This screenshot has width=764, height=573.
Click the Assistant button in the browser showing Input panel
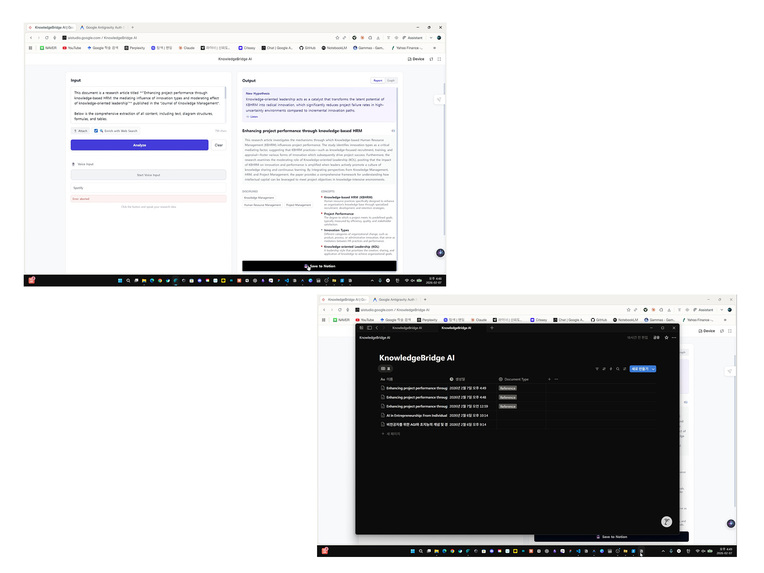[x=413, y=38]
